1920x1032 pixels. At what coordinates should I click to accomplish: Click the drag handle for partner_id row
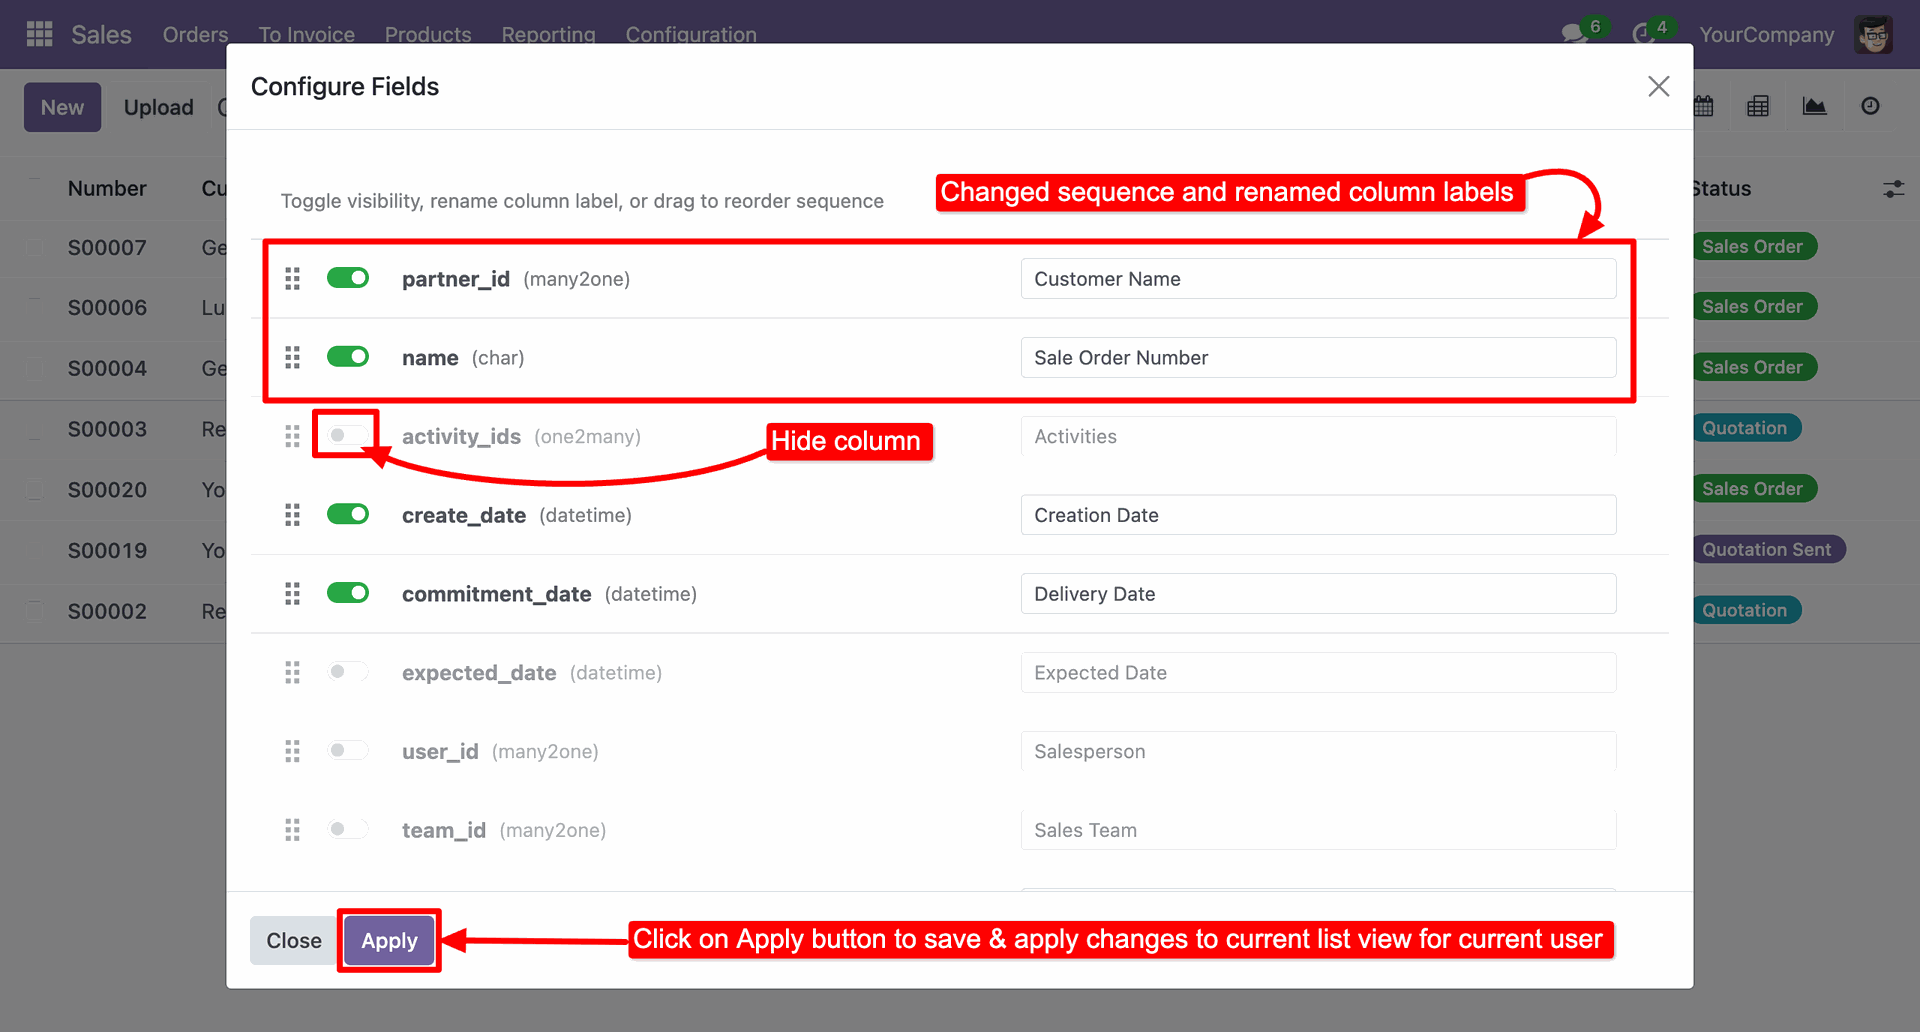click(292, 279)
